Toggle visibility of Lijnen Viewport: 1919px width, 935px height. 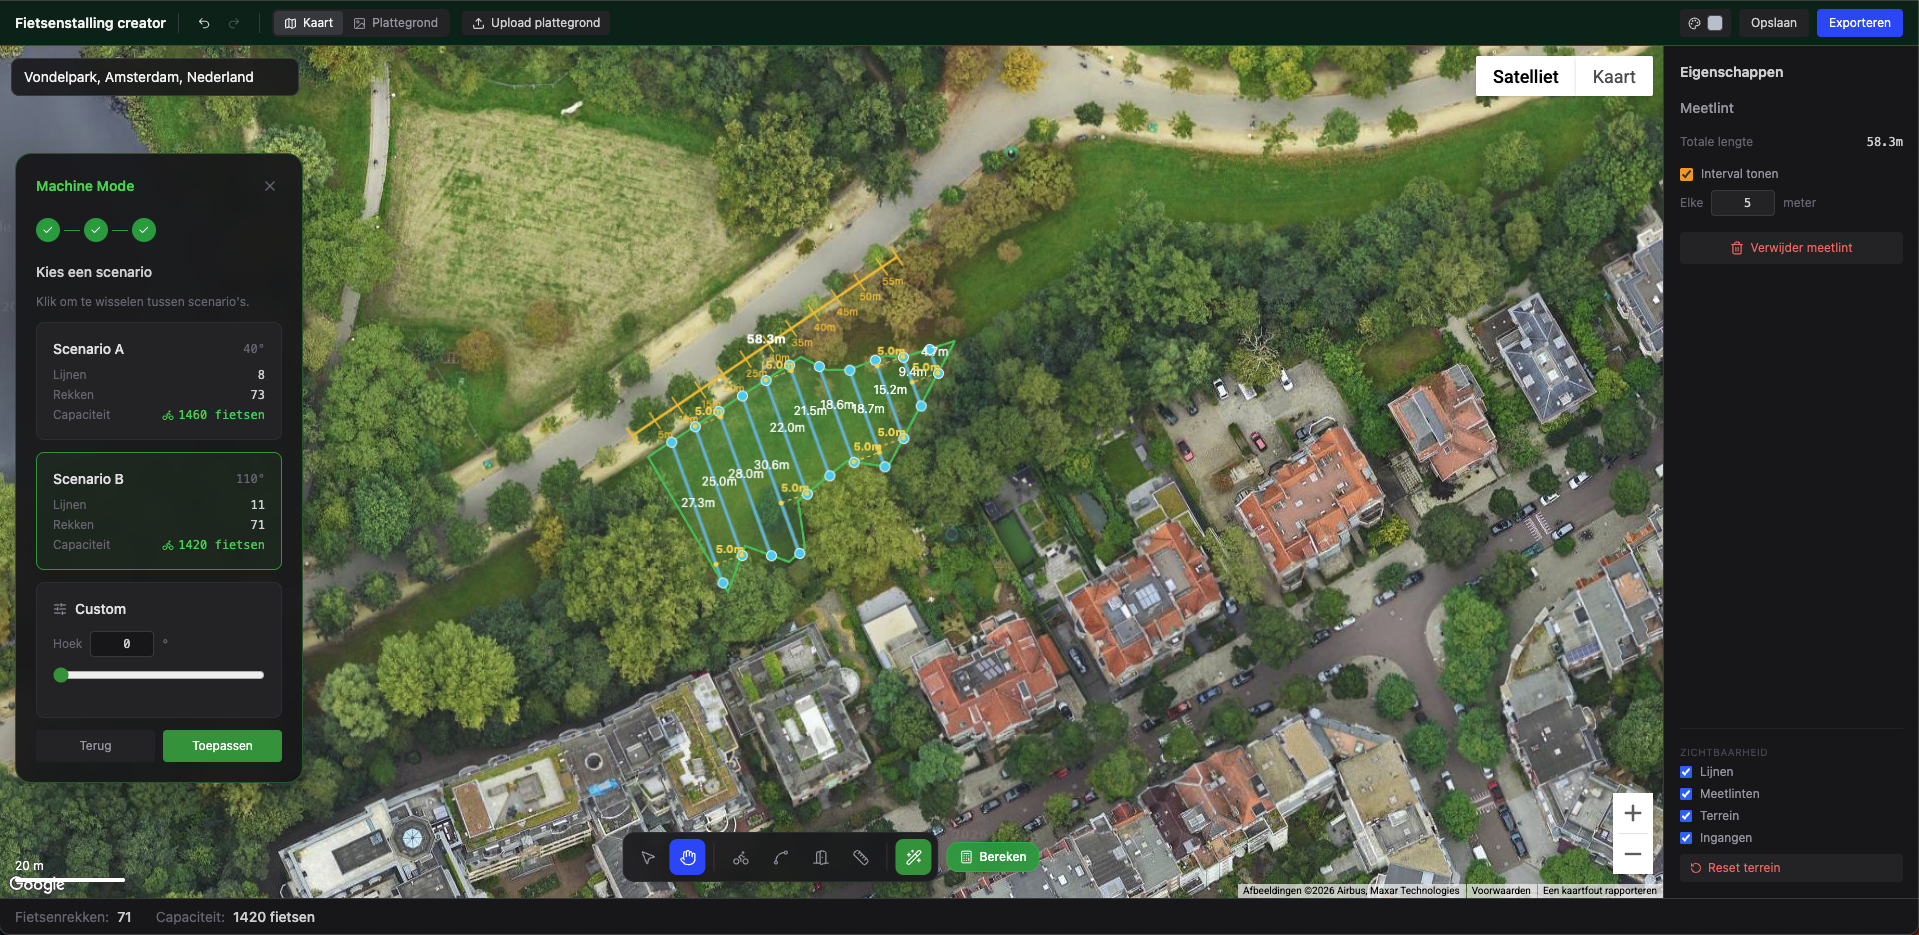click(x=1686, y=772)
